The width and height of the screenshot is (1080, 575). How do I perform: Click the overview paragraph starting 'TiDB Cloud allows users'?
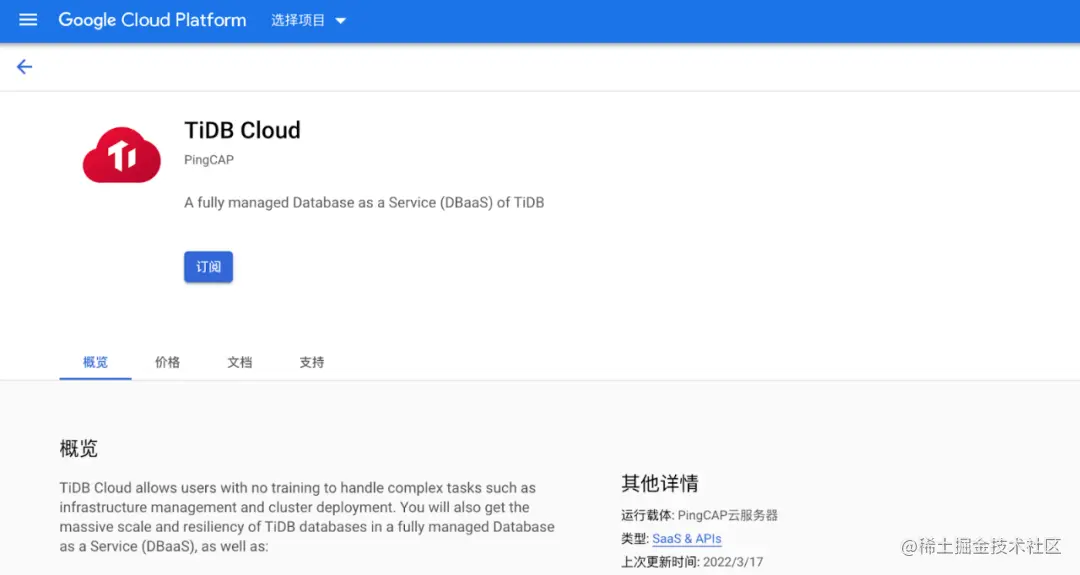[307, 516]
